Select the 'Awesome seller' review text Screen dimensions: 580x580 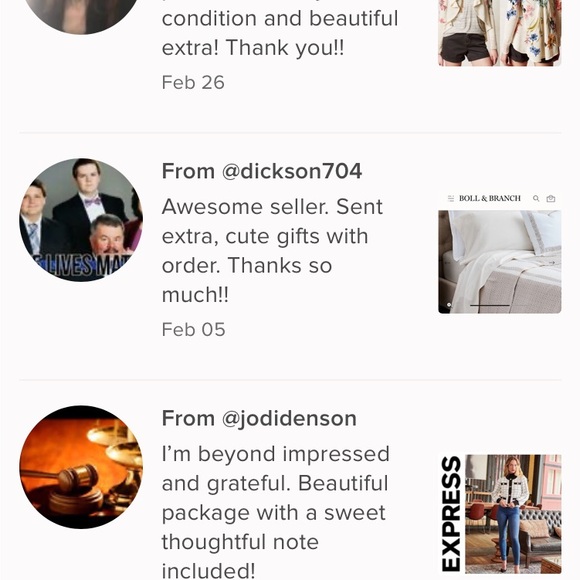272,250
